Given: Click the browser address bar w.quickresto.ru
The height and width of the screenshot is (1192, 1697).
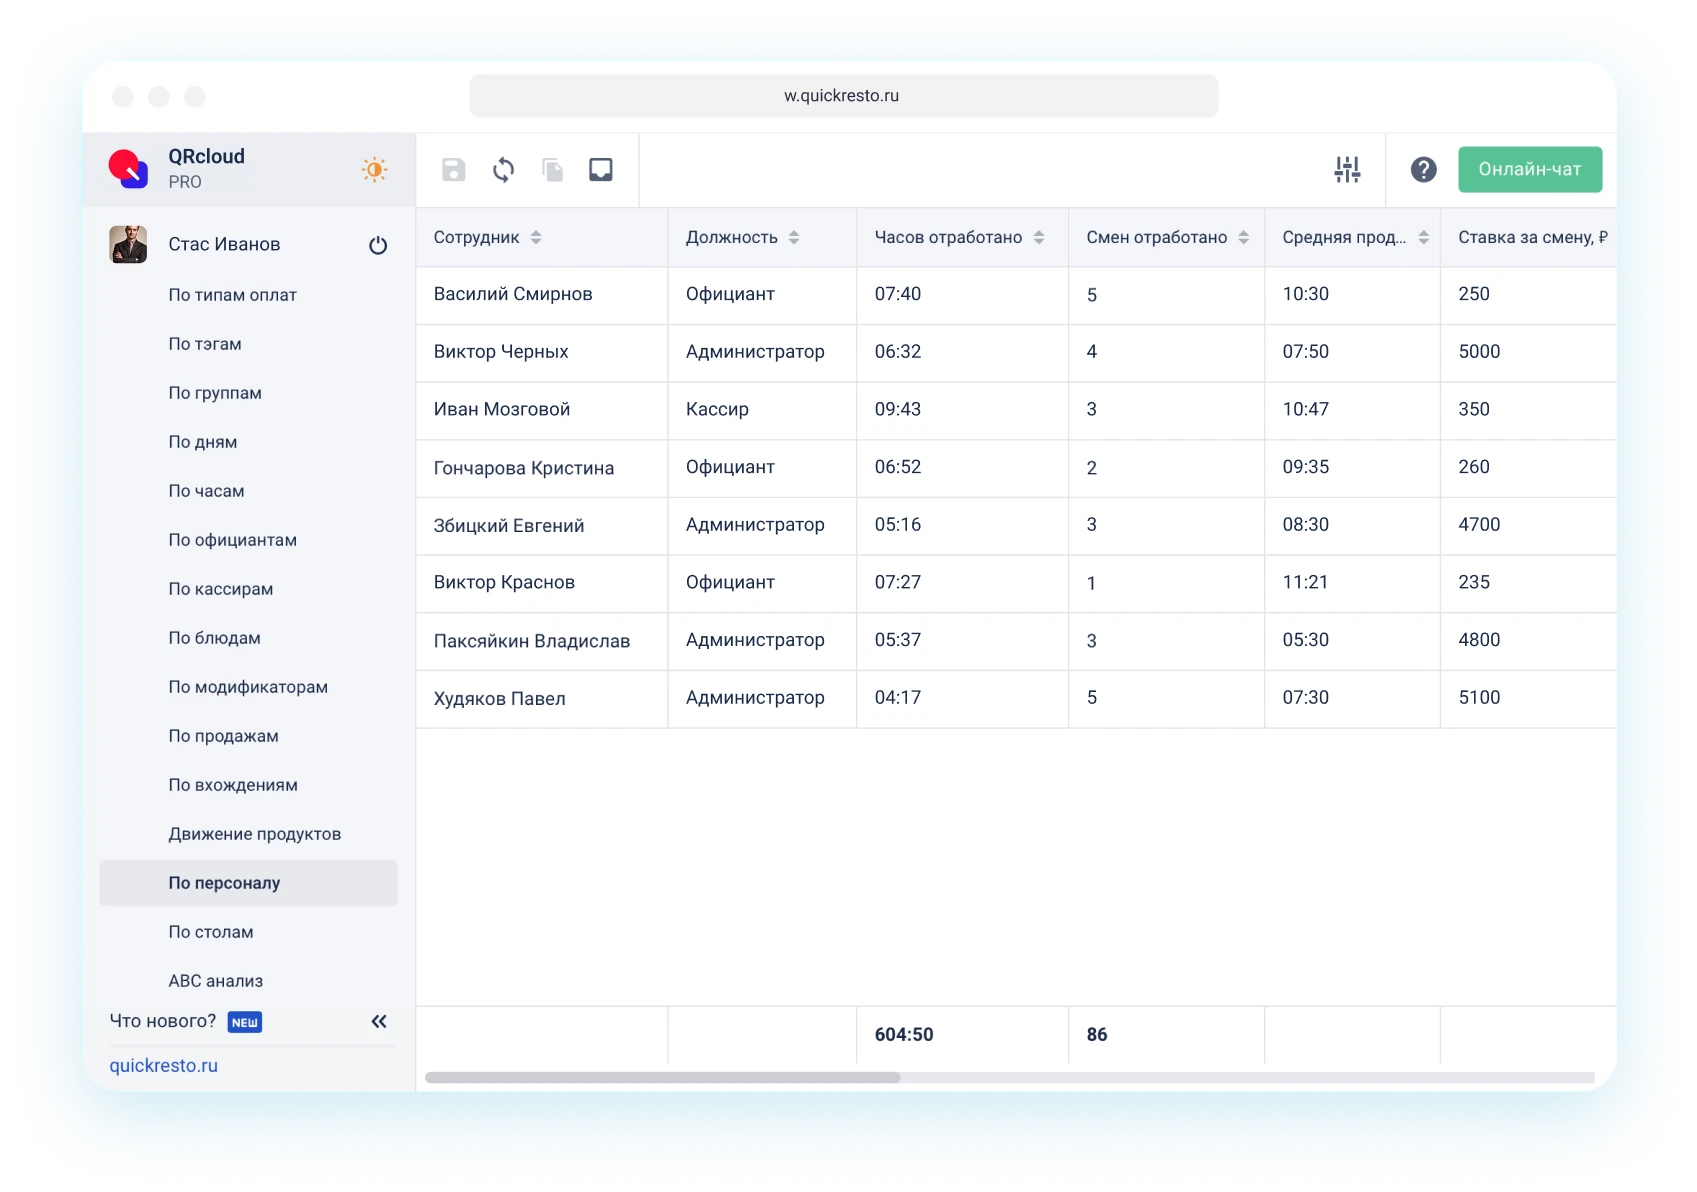Looking at the screenshot, I should pyautogui.click(x=842, y=96).
